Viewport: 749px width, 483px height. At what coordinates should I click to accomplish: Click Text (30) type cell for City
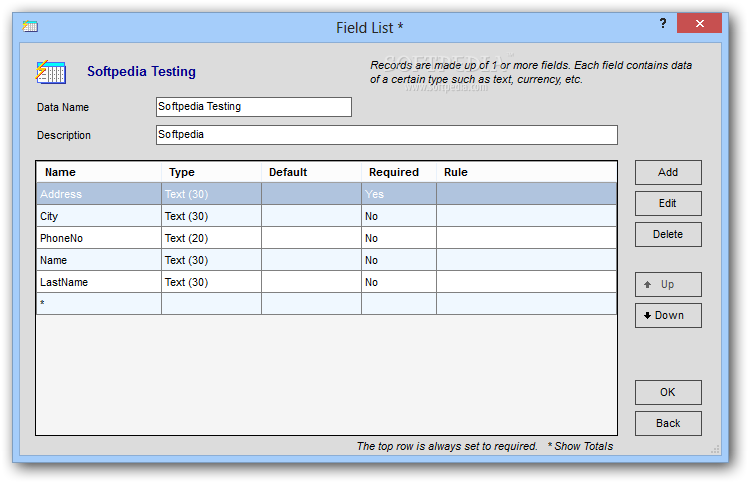(x=212, y=216)
